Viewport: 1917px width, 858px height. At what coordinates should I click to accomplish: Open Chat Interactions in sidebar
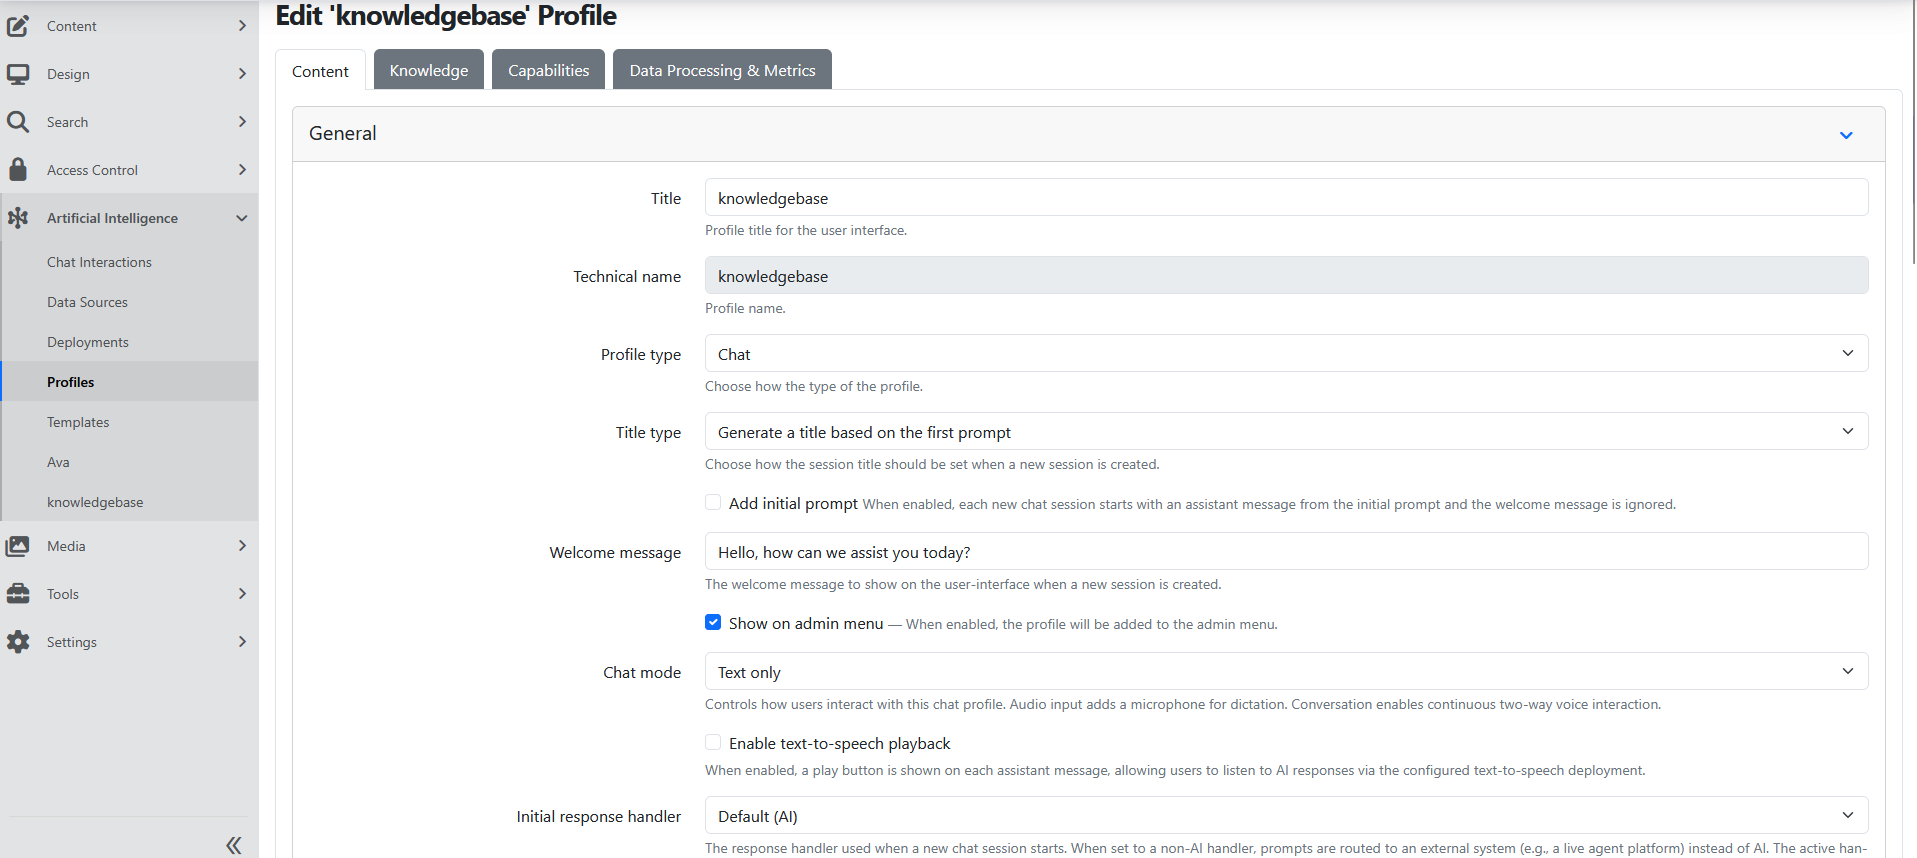click(x=99, y=262)
